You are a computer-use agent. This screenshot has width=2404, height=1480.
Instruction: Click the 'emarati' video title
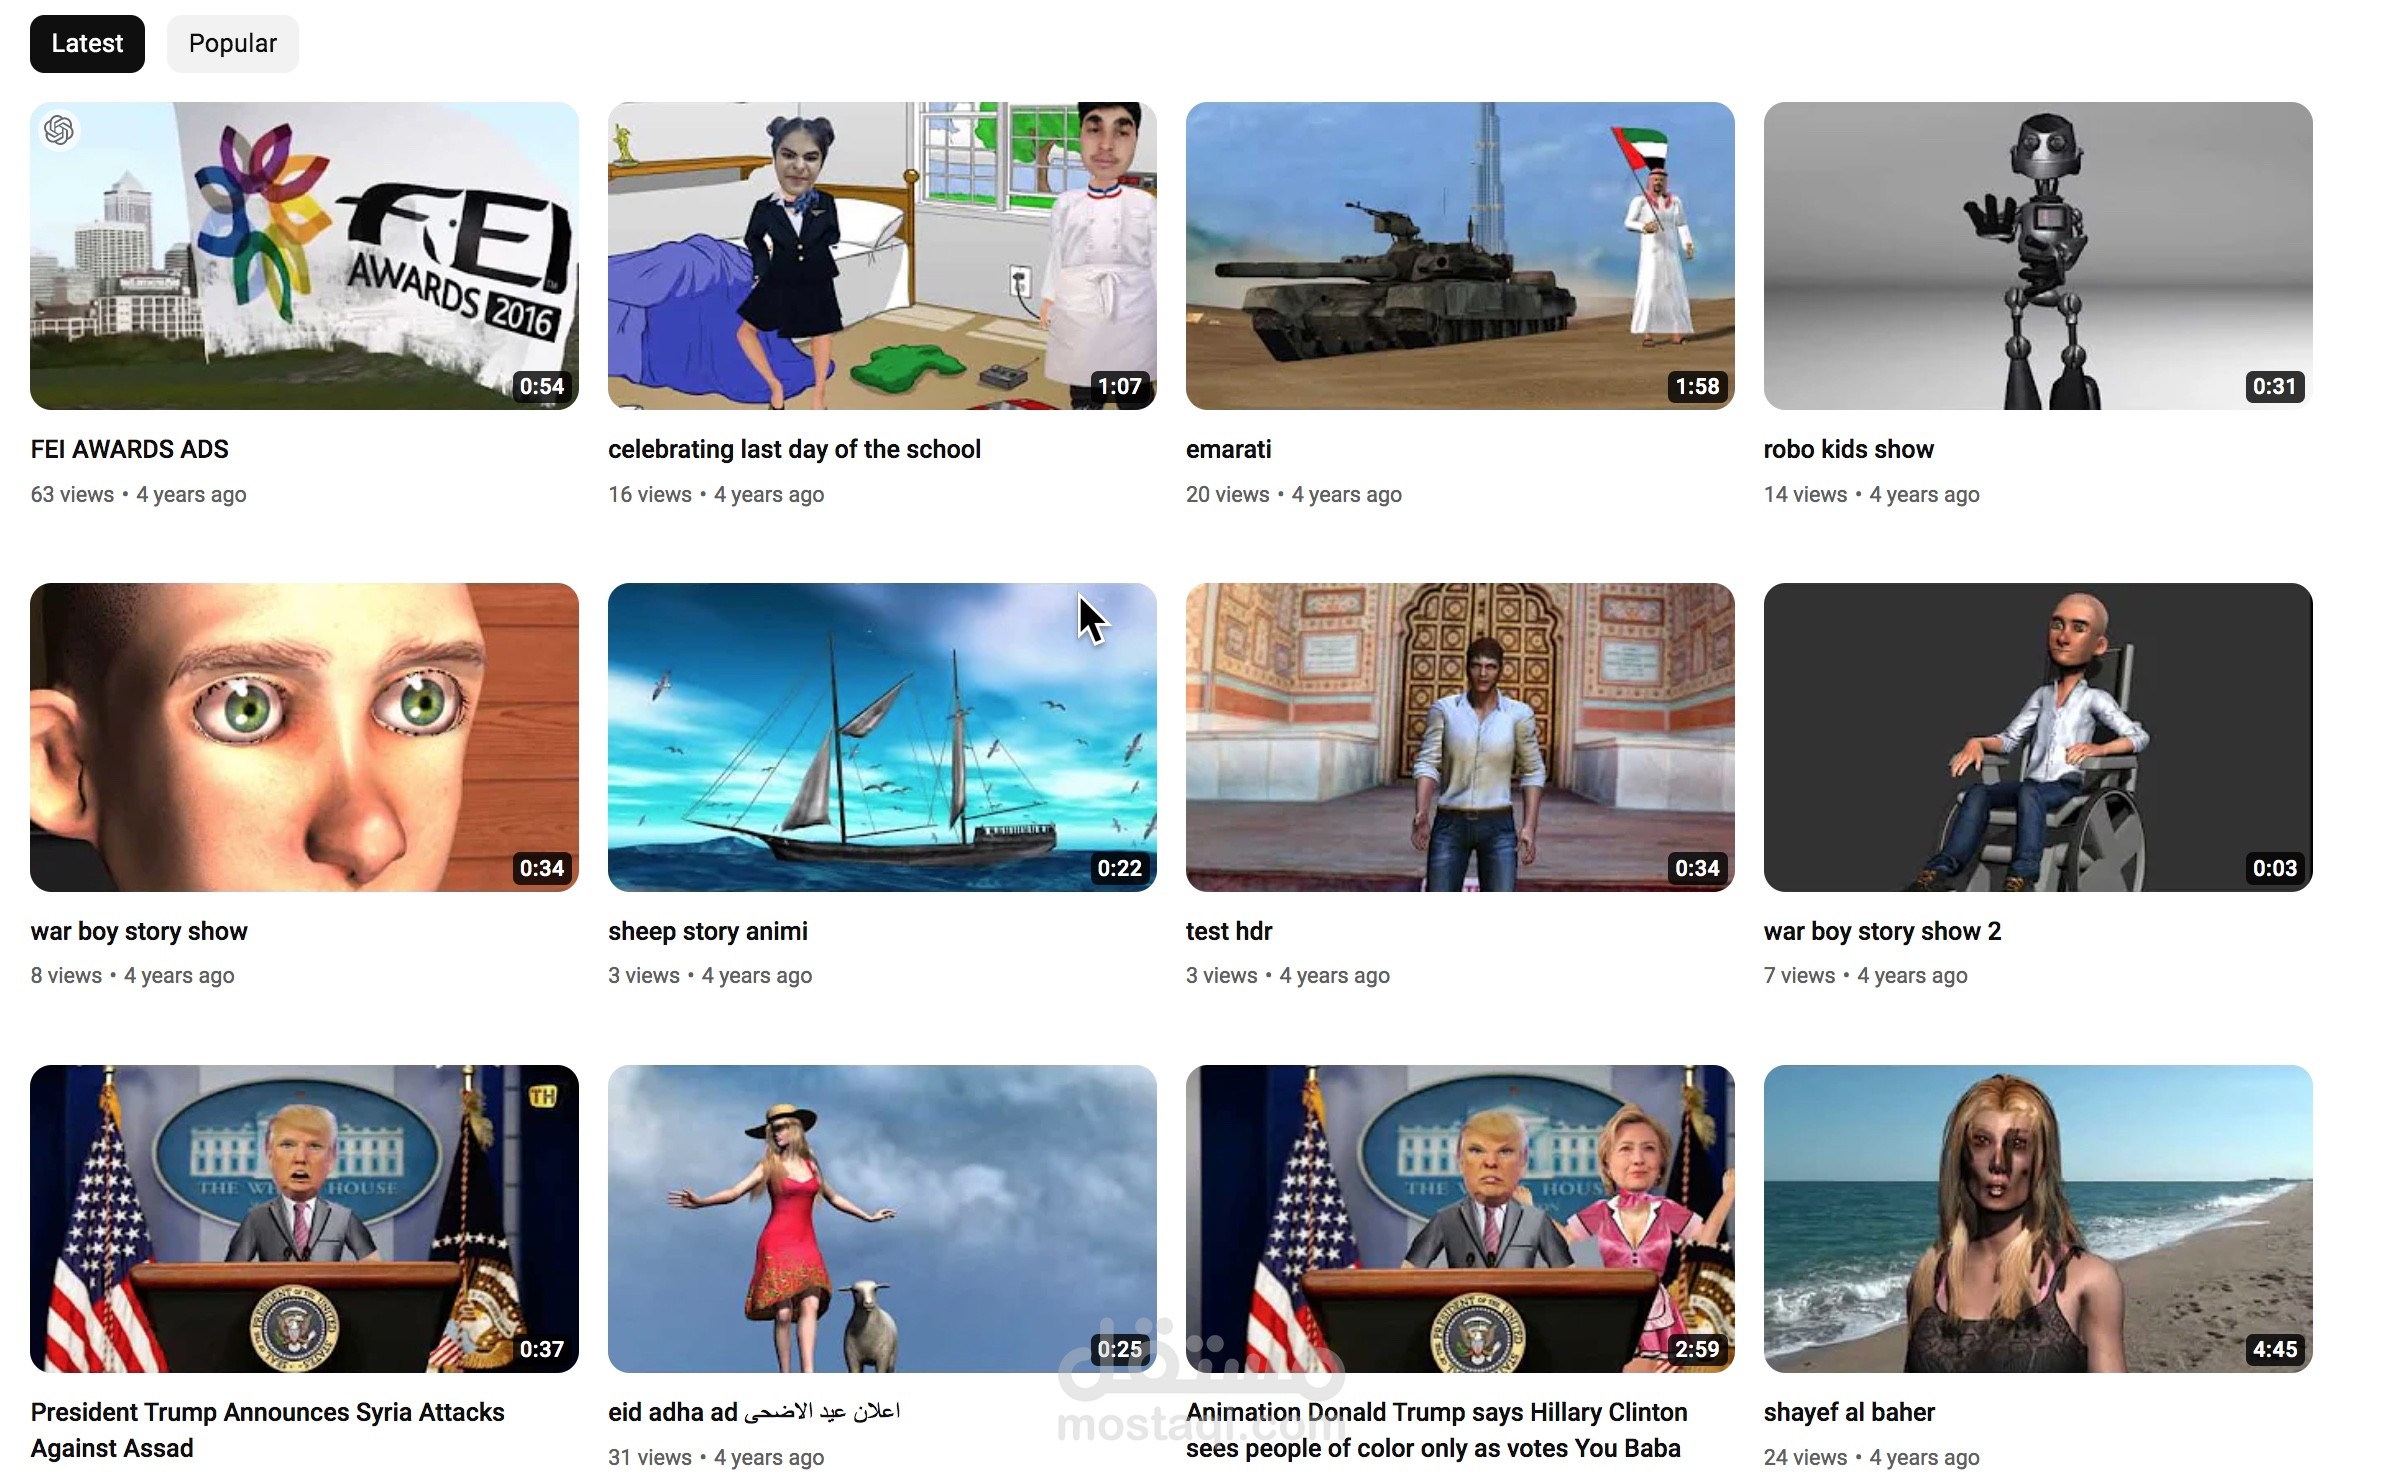pos(1228,449)
